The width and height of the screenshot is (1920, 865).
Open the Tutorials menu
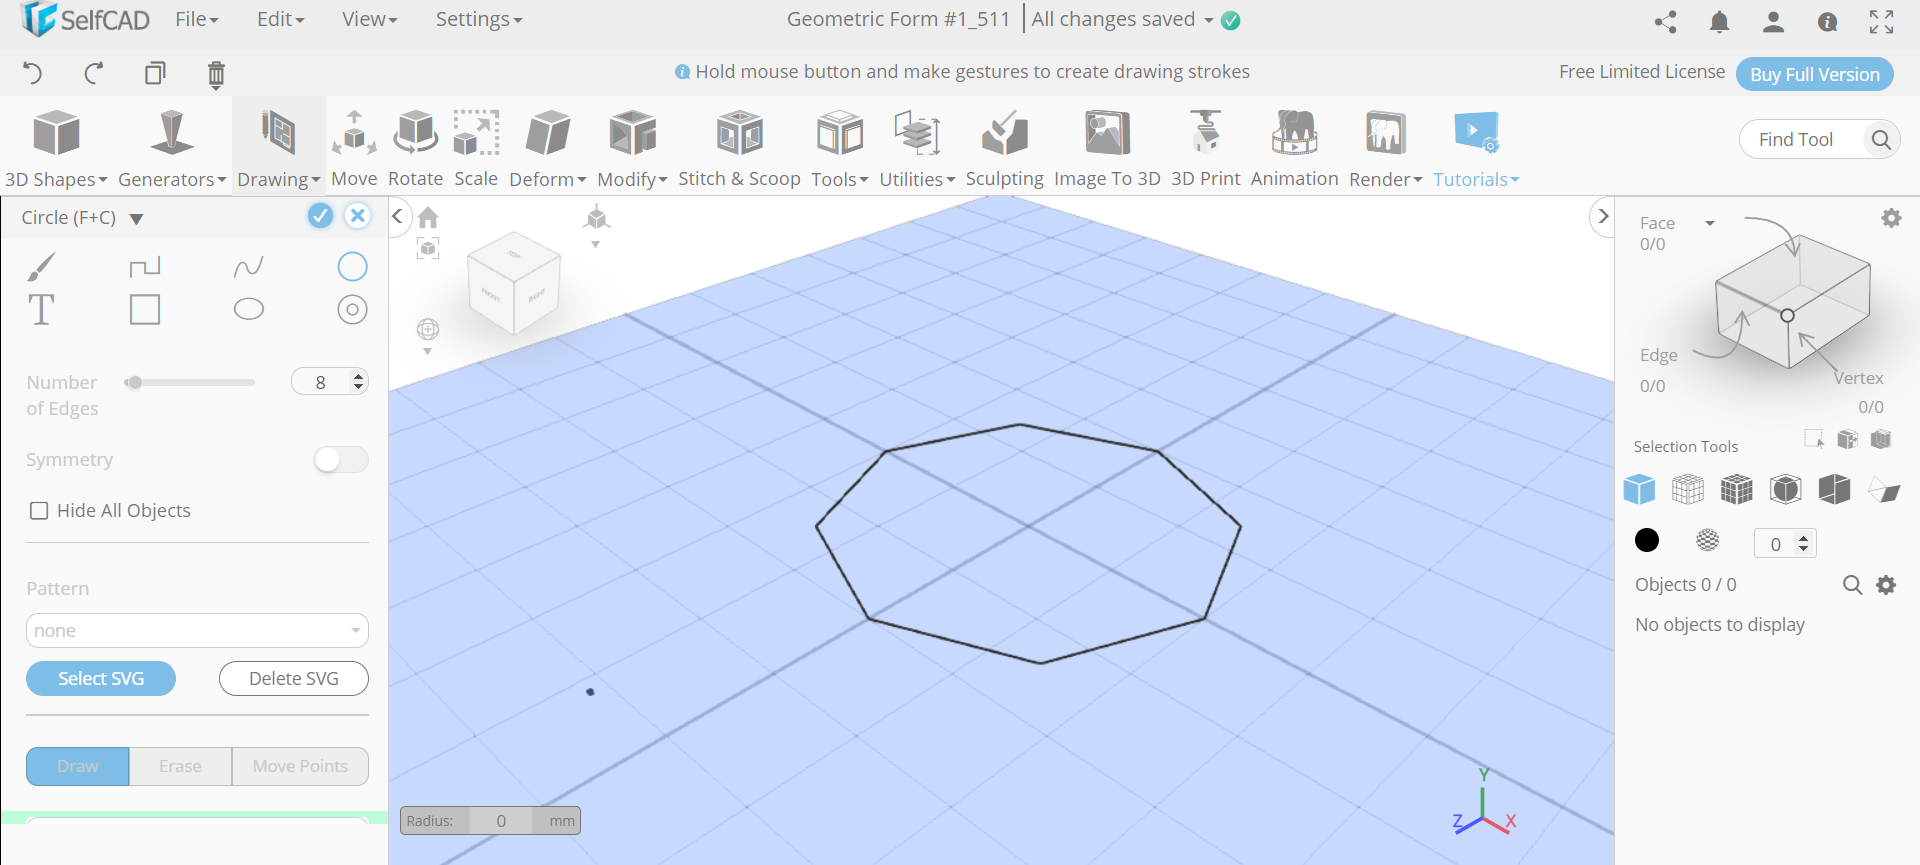pyautogui.click(x=1476, y=148)
